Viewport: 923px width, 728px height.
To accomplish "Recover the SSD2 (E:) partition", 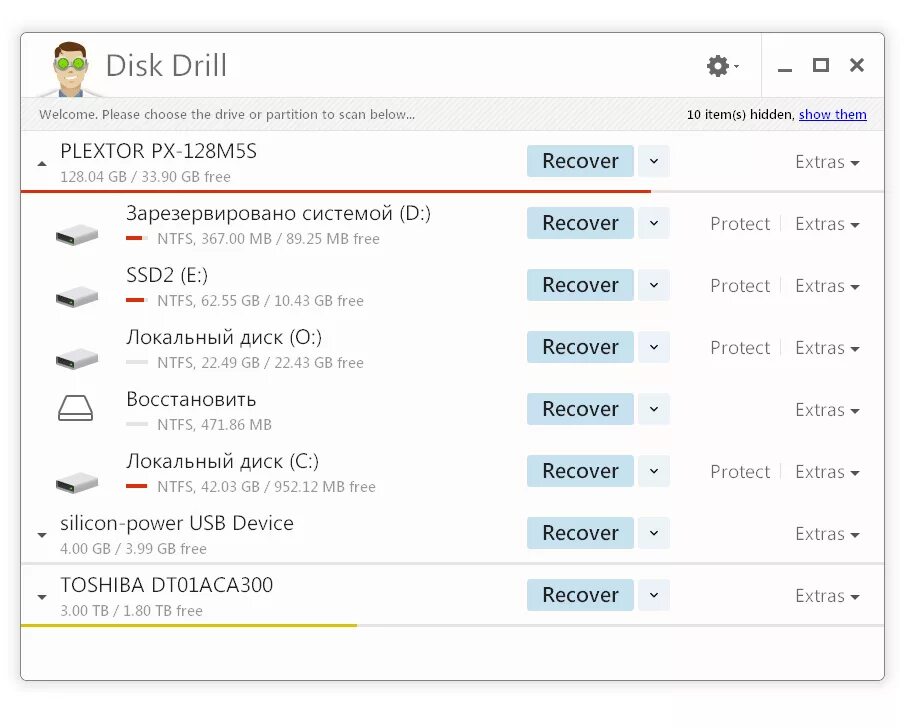I will [x=580, y=285].
